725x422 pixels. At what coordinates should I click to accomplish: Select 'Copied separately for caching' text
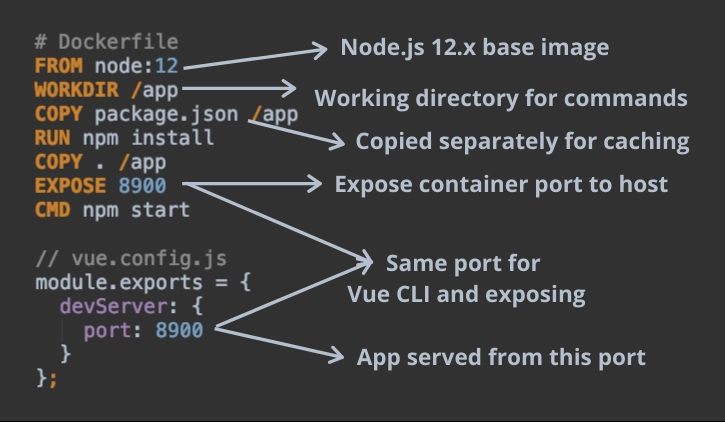(522, 141)
